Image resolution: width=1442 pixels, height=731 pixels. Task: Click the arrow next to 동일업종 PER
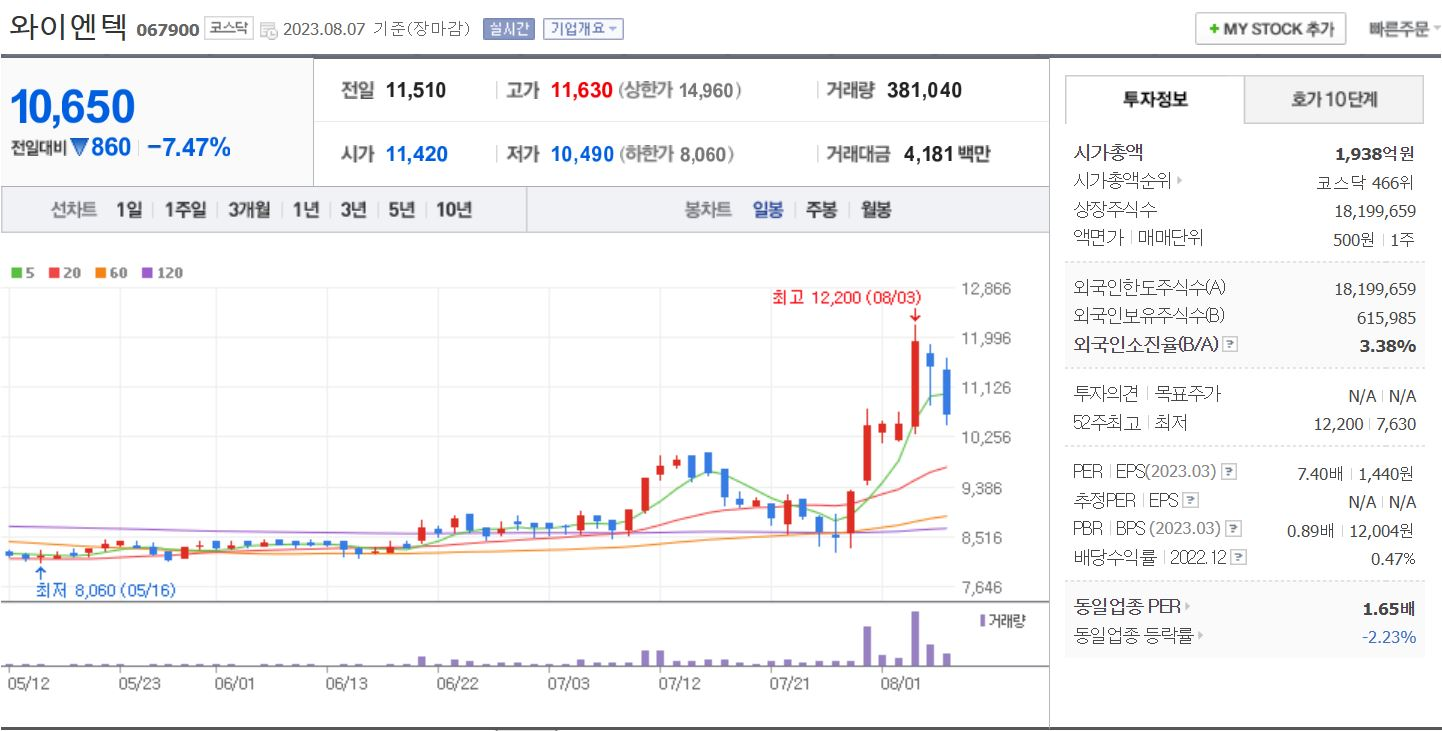pos(1188,606)
